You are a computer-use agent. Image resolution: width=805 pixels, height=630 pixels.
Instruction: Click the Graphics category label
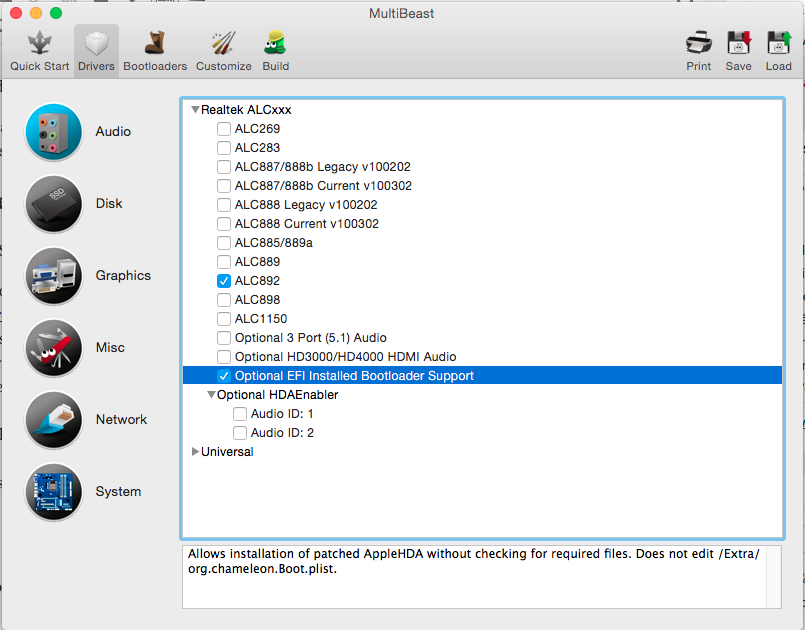(x=123, y=276)
